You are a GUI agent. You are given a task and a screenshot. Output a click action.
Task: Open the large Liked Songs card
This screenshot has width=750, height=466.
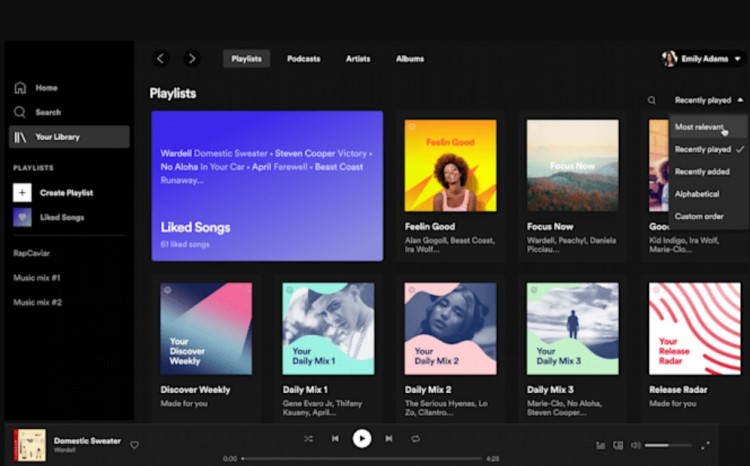[267, 186]
